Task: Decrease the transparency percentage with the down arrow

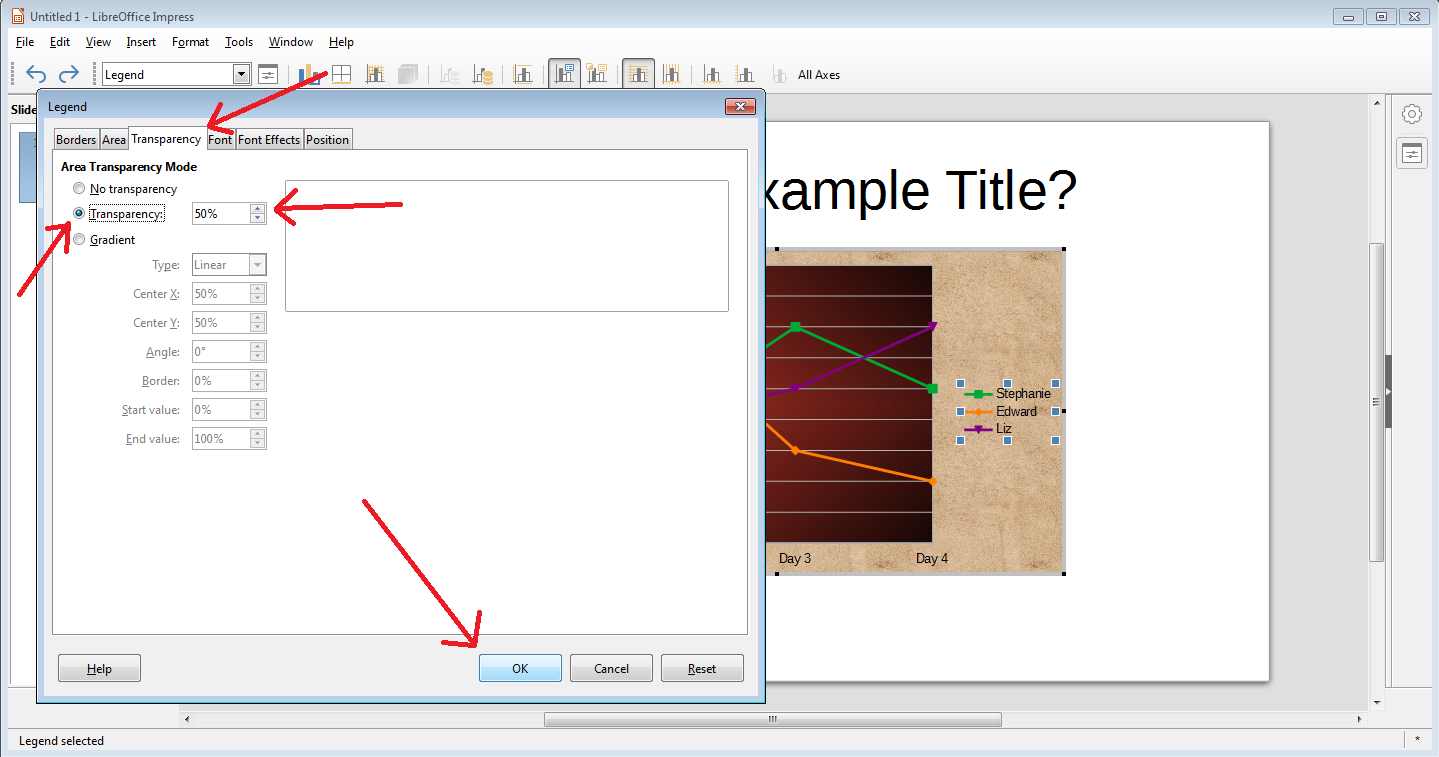Action: (258, 219)
